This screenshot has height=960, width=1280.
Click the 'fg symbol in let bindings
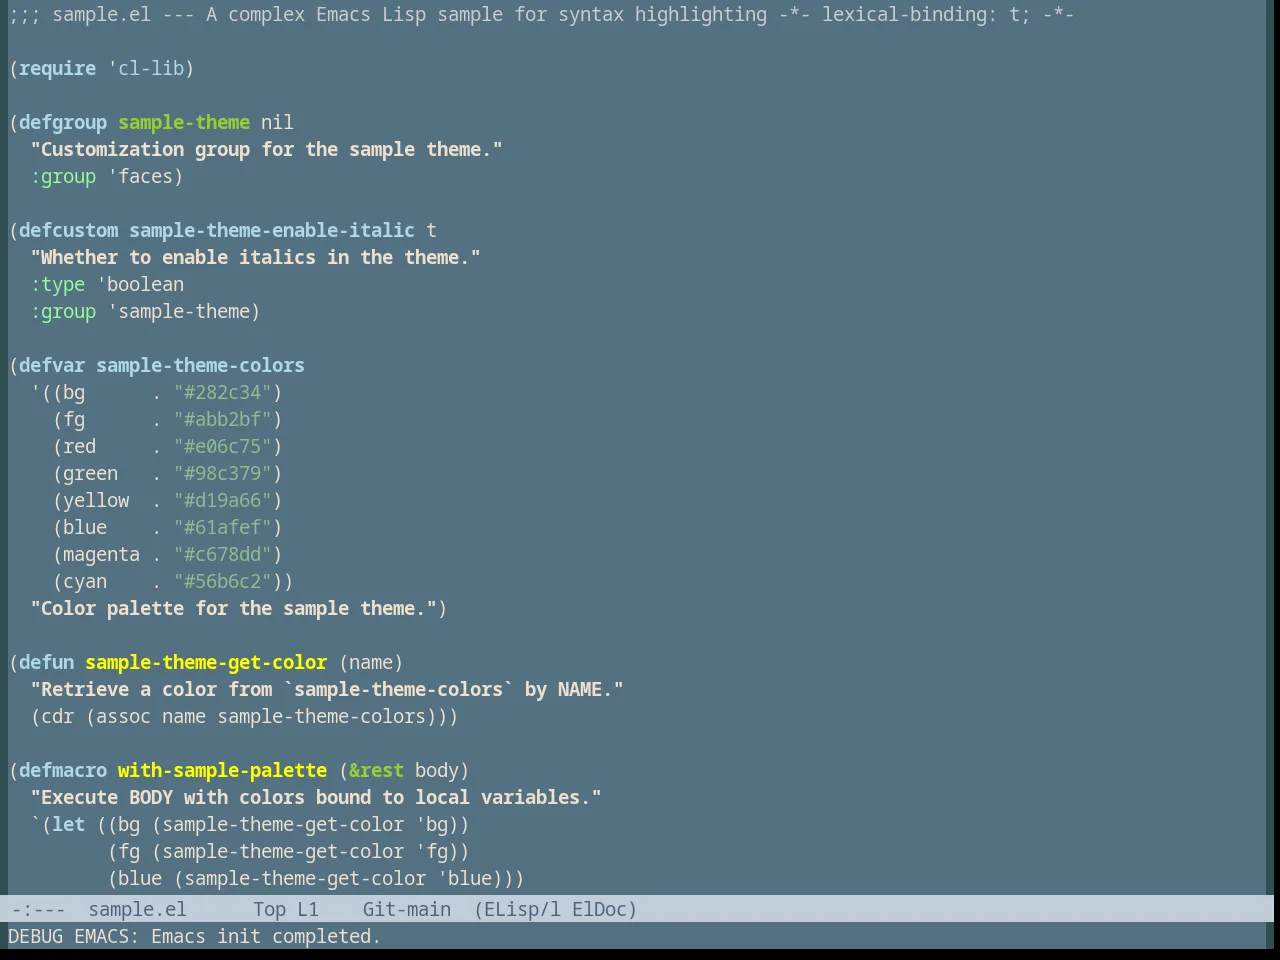coord(432,851)
